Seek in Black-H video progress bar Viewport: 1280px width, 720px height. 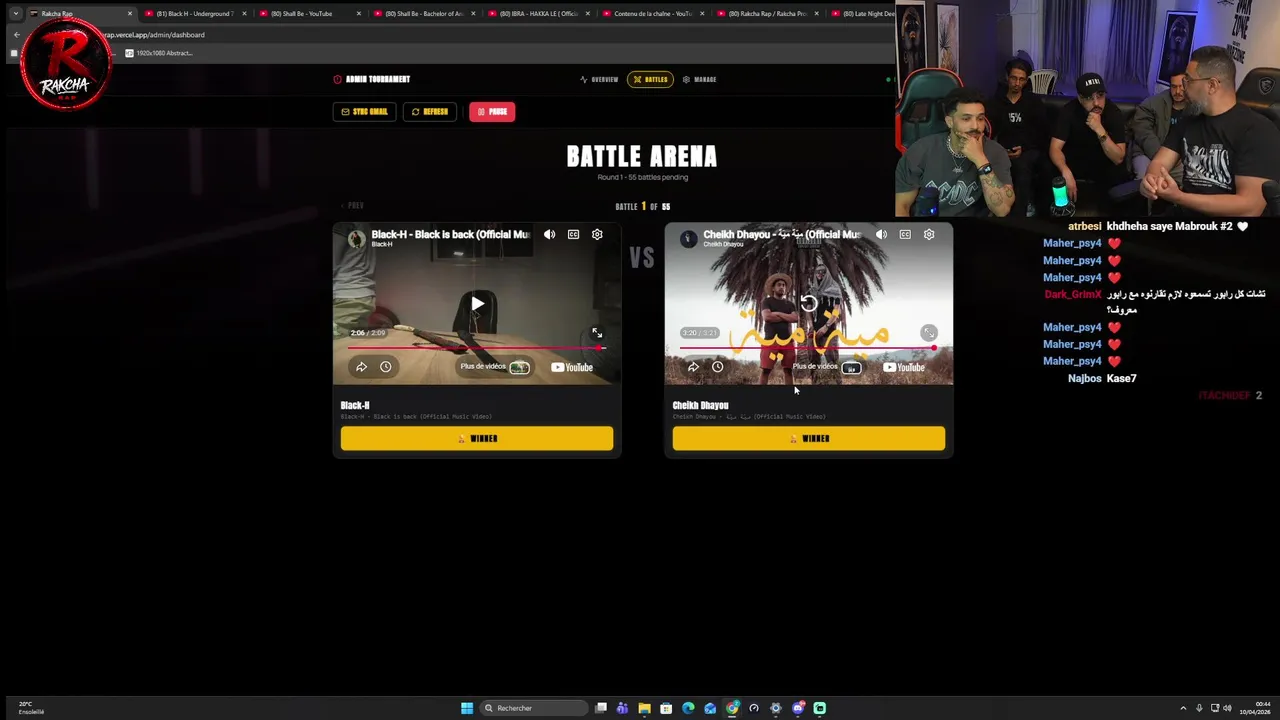(477, 348)
